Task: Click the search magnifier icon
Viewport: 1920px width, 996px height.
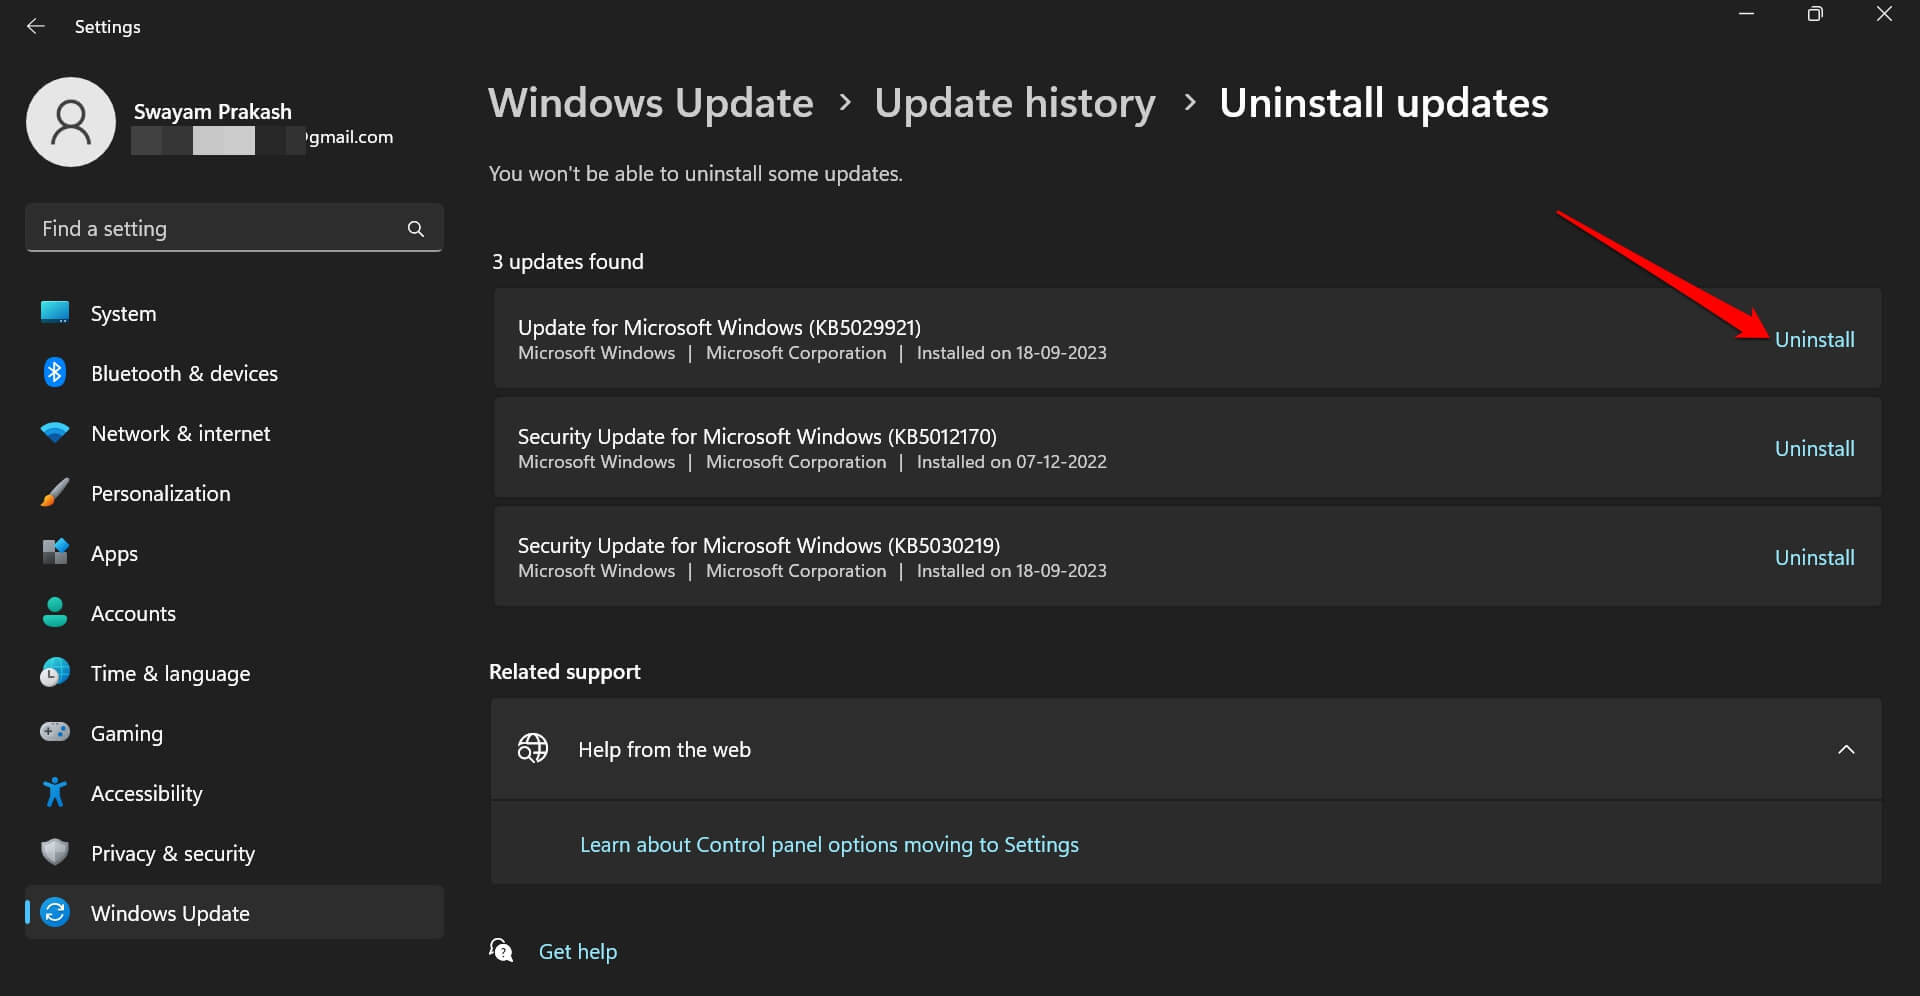Action: click(x=416, y=229)
